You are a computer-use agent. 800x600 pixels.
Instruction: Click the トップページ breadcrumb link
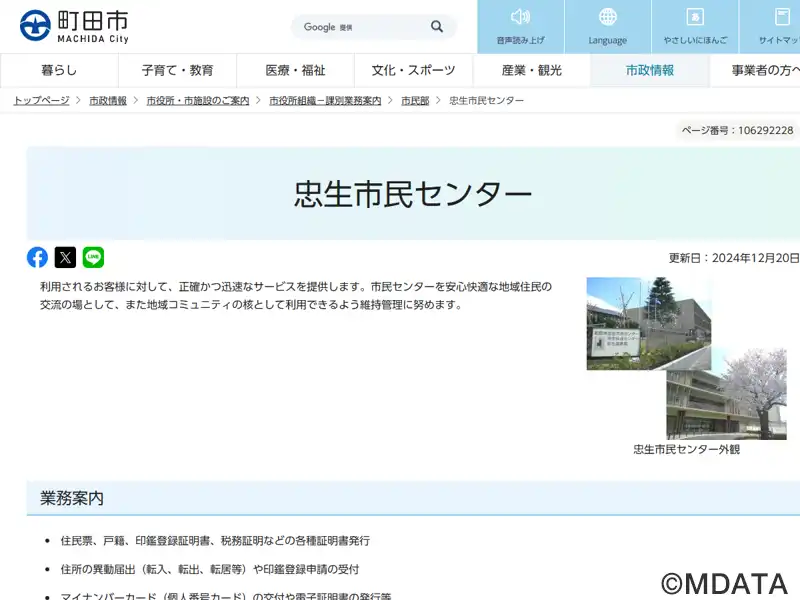pyautogui.click(x=41, y=101)
